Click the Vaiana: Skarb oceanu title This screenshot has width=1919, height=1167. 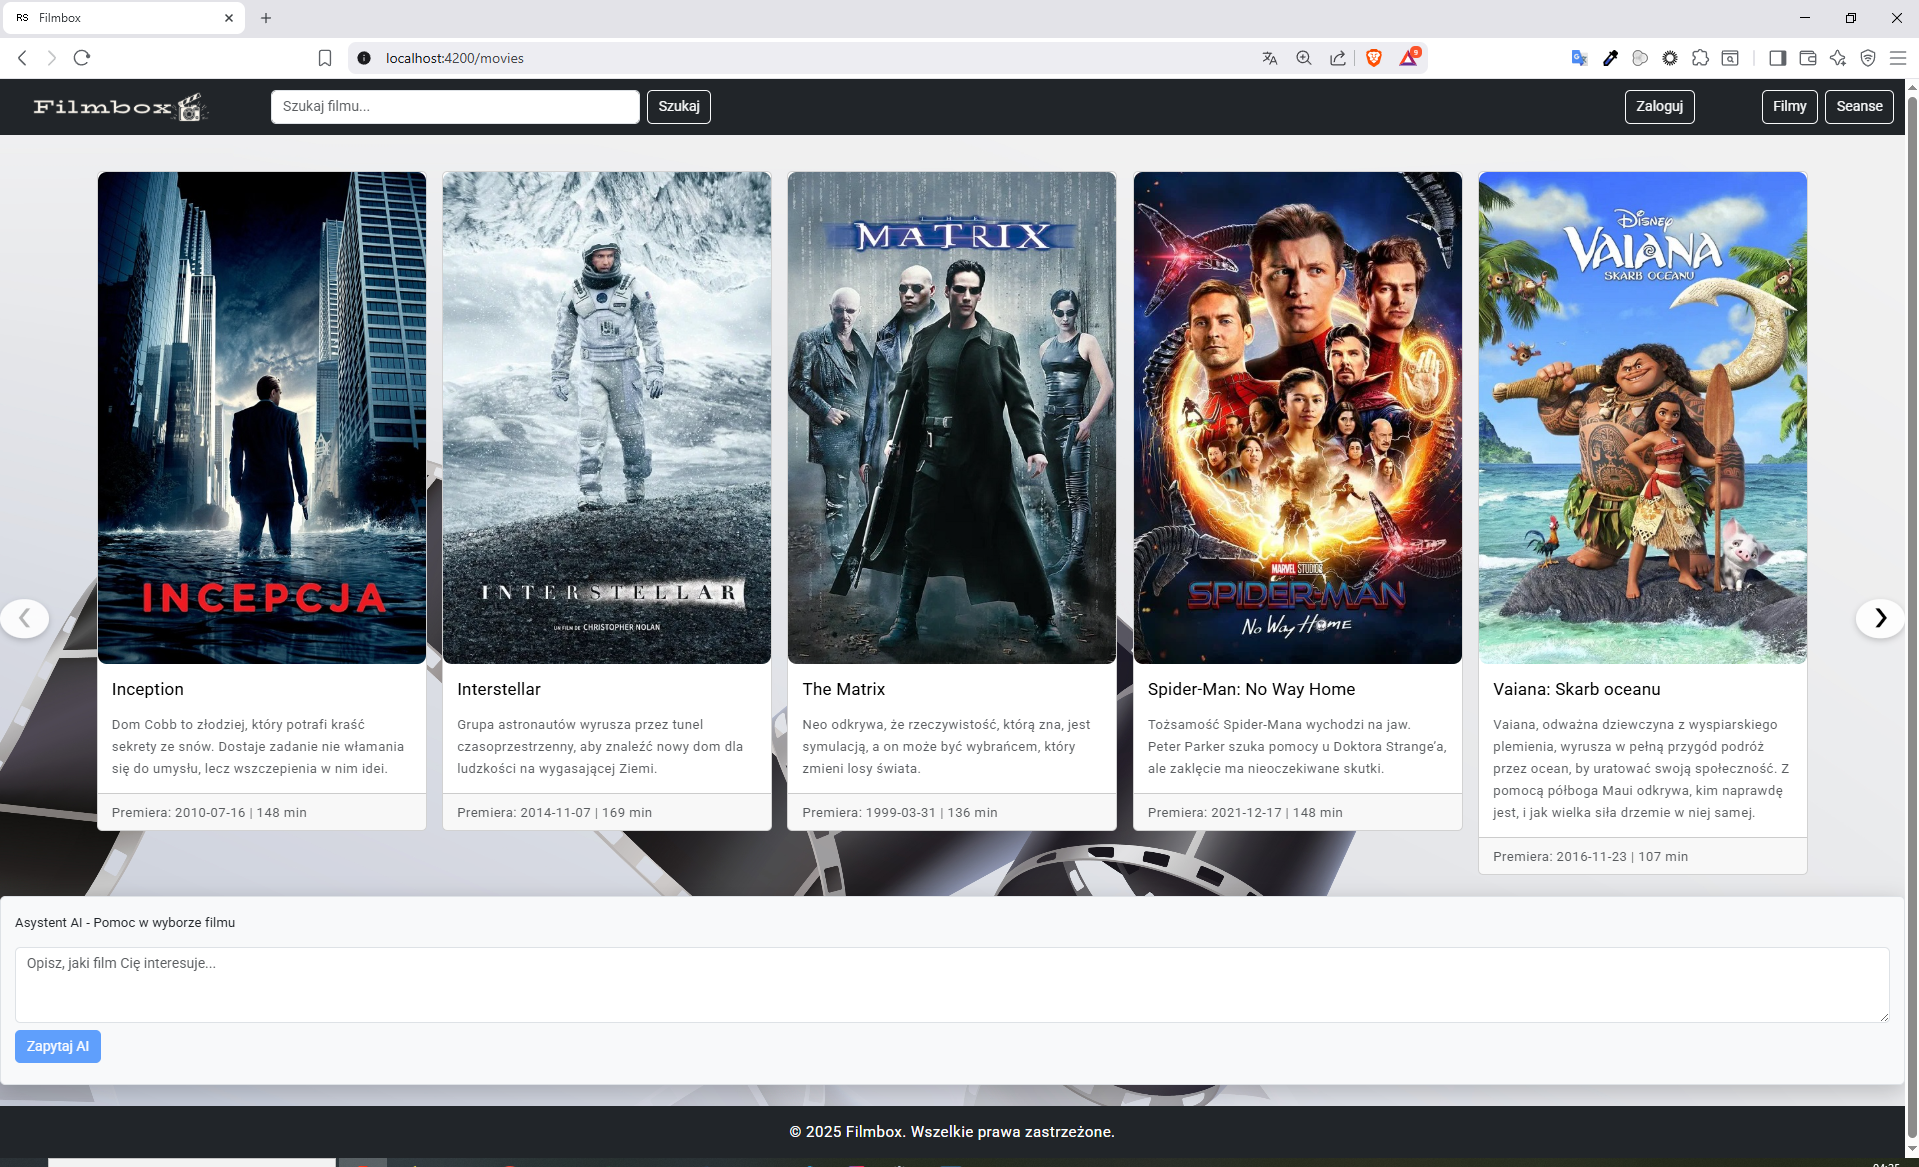(x=1577, y=689)
